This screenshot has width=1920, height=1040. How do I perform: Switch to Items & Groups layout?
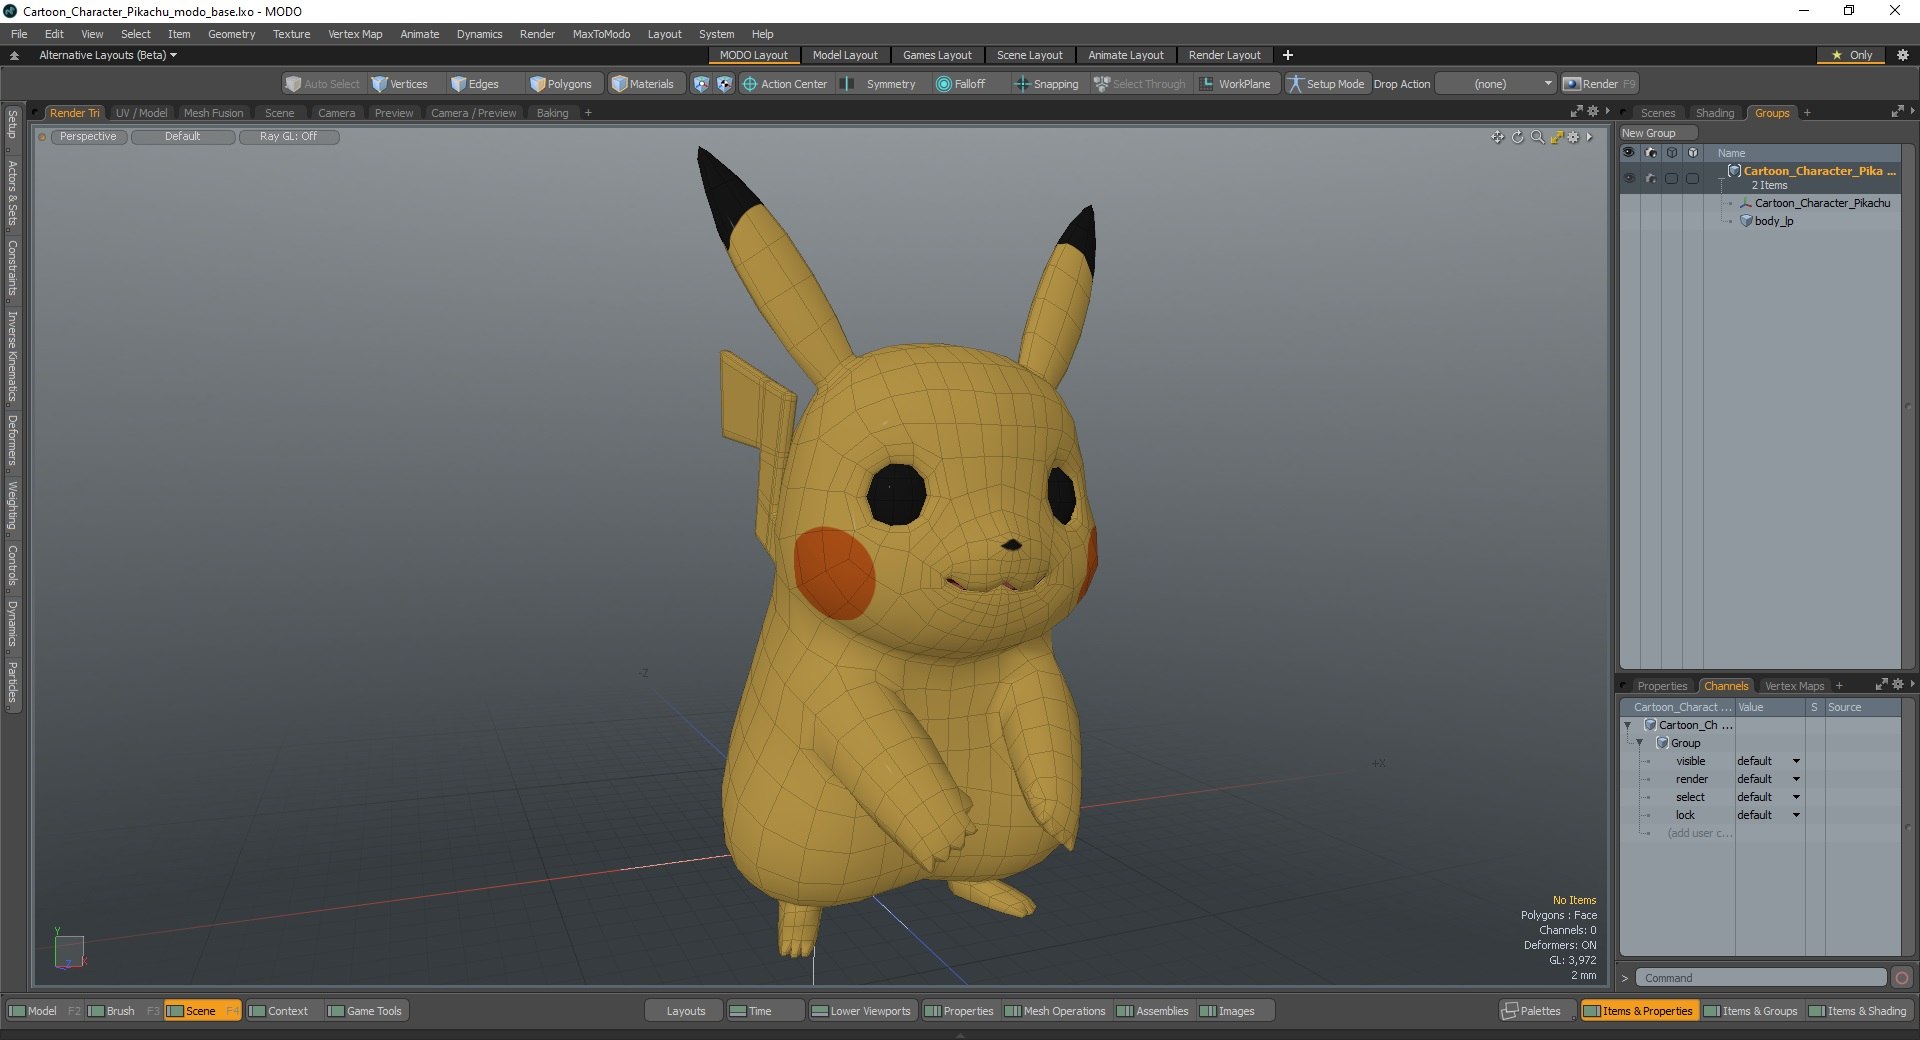[x=1751, y=1011]
